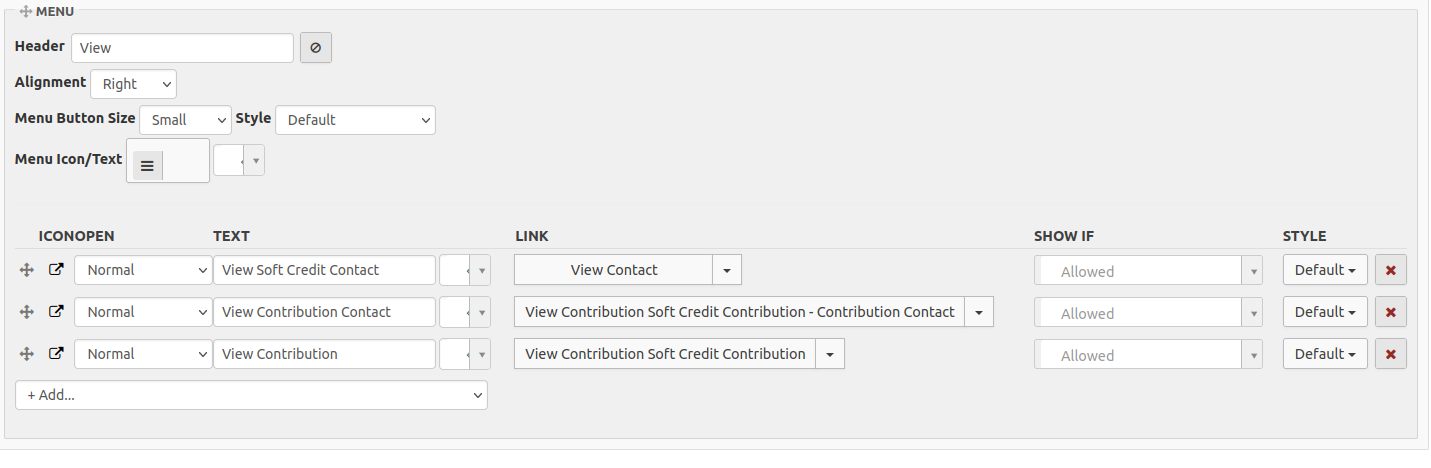Expand link options arrow next to View Contact
This screenshot has height=468, width=1431.
coord(727,270)
